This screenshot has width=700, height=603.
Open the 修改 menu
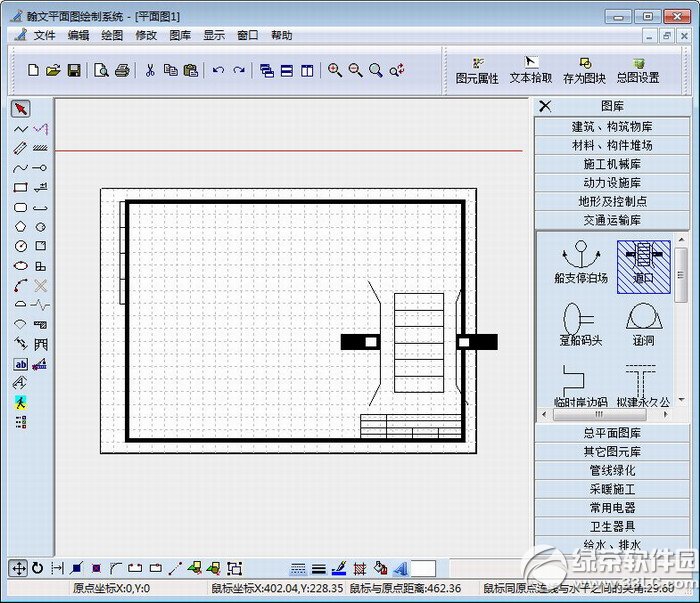pyautogui.click(x=146, y=35)
